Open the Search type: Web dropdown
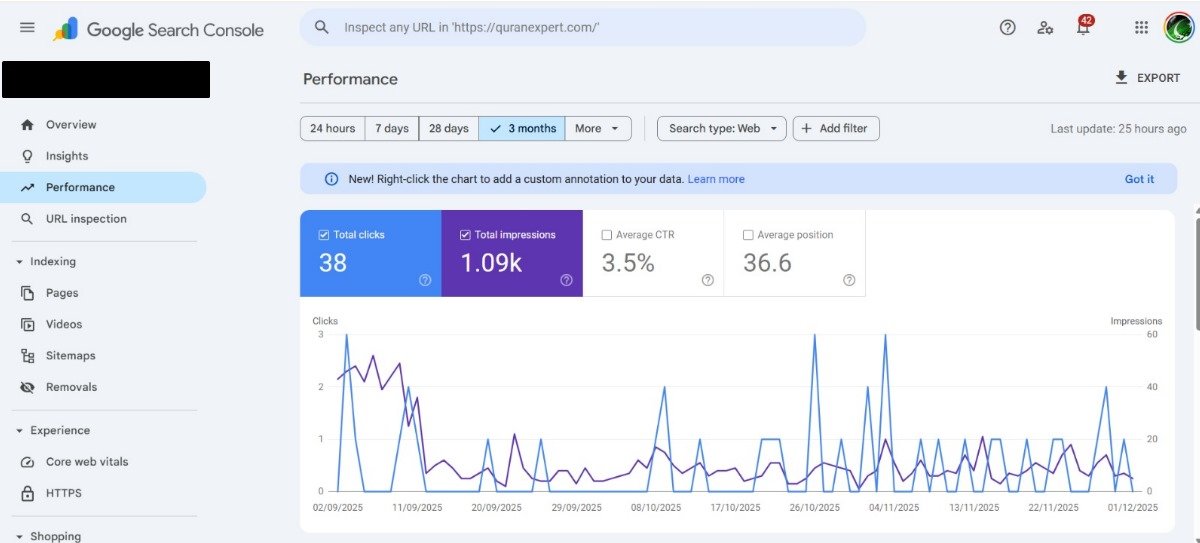Image resolution: width=1200 pixels, height=543 pixels. click(x=721, y=128)
